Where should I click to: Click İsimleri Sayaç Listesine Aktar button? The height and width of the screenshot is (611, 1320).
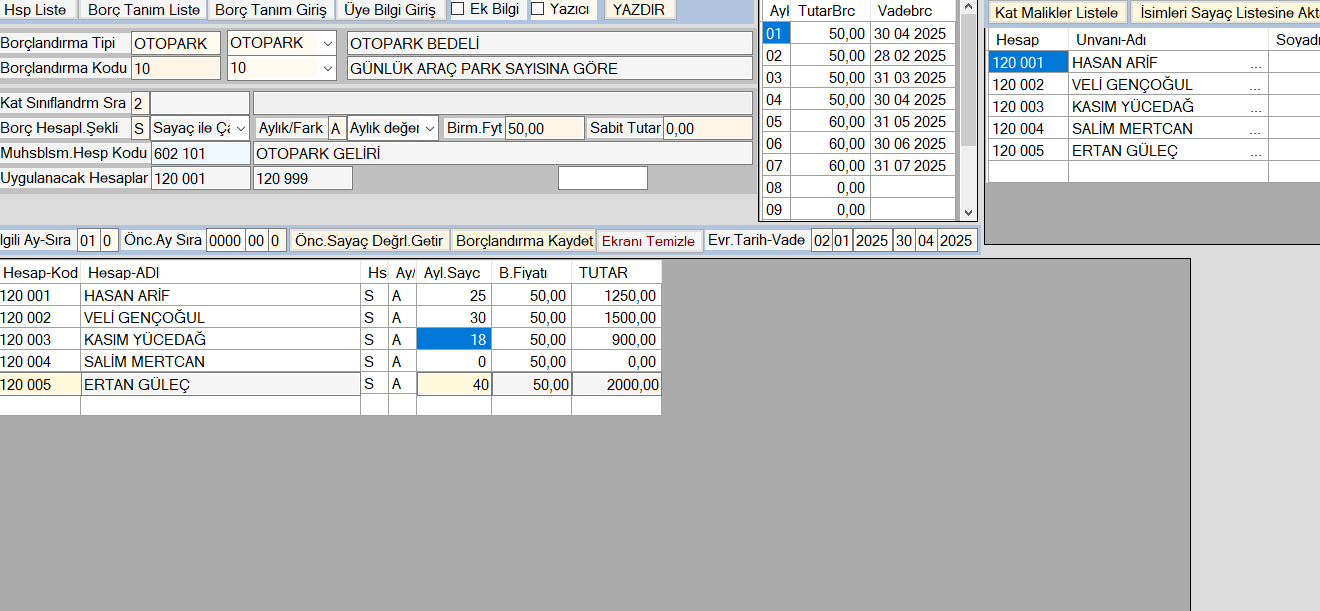click(x=1226, y=13)
